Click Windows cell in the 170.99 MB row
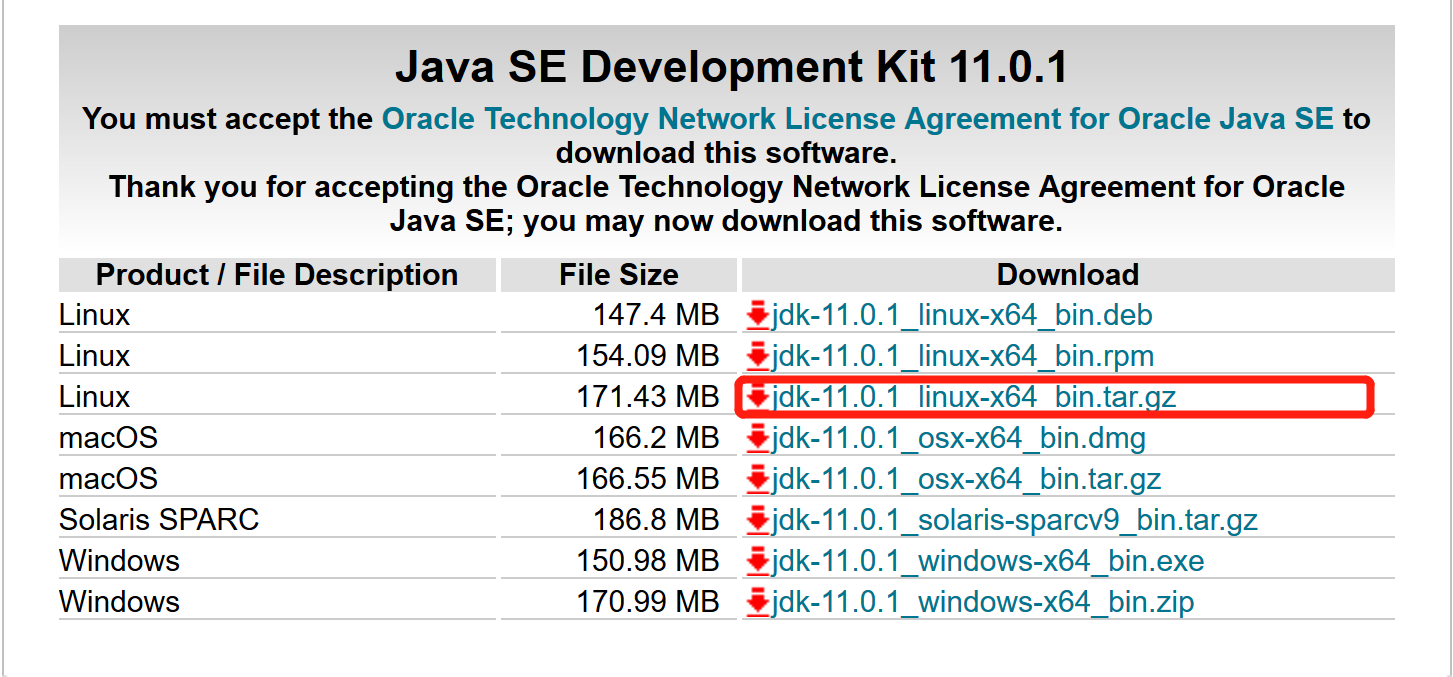1453x677 pixels. pos(277,603)
